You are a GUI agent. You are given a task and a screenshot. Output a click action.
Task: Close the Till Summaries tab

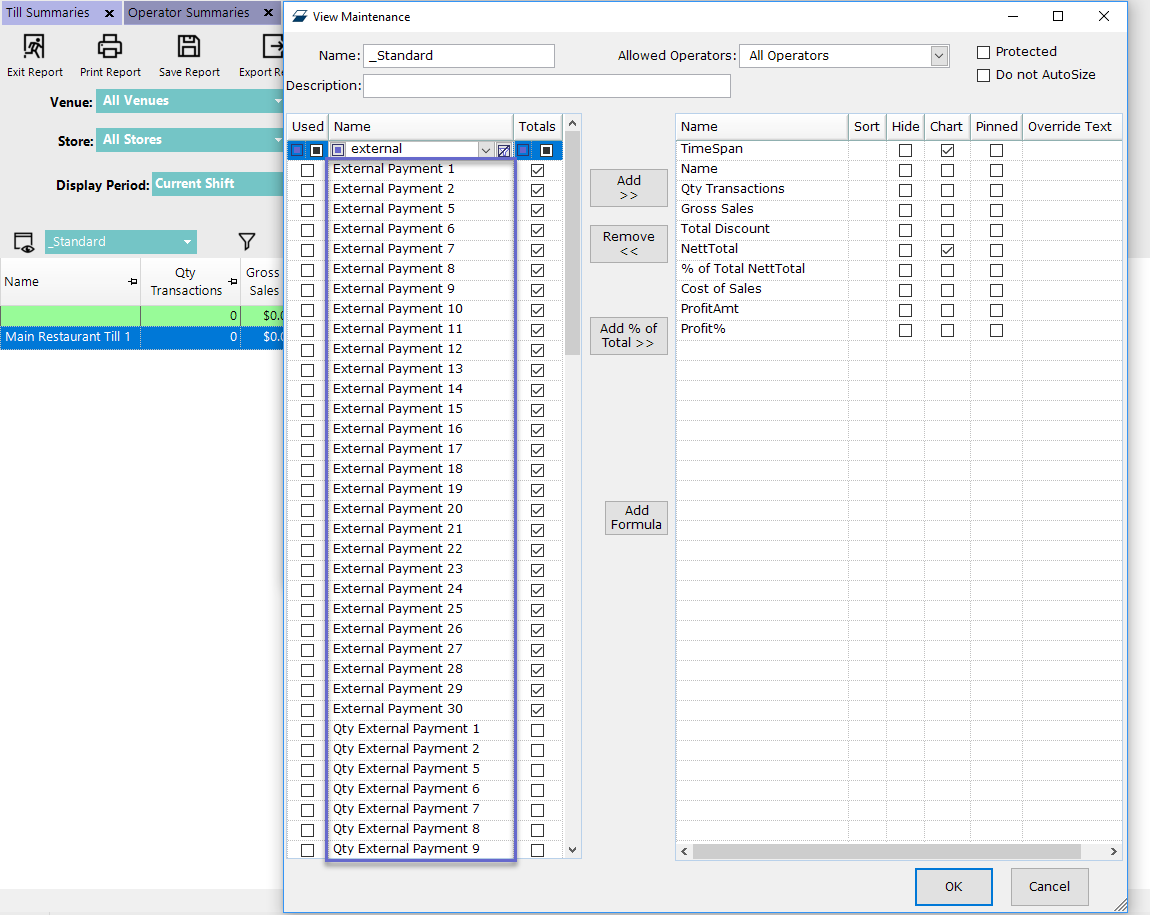[109, 13]
